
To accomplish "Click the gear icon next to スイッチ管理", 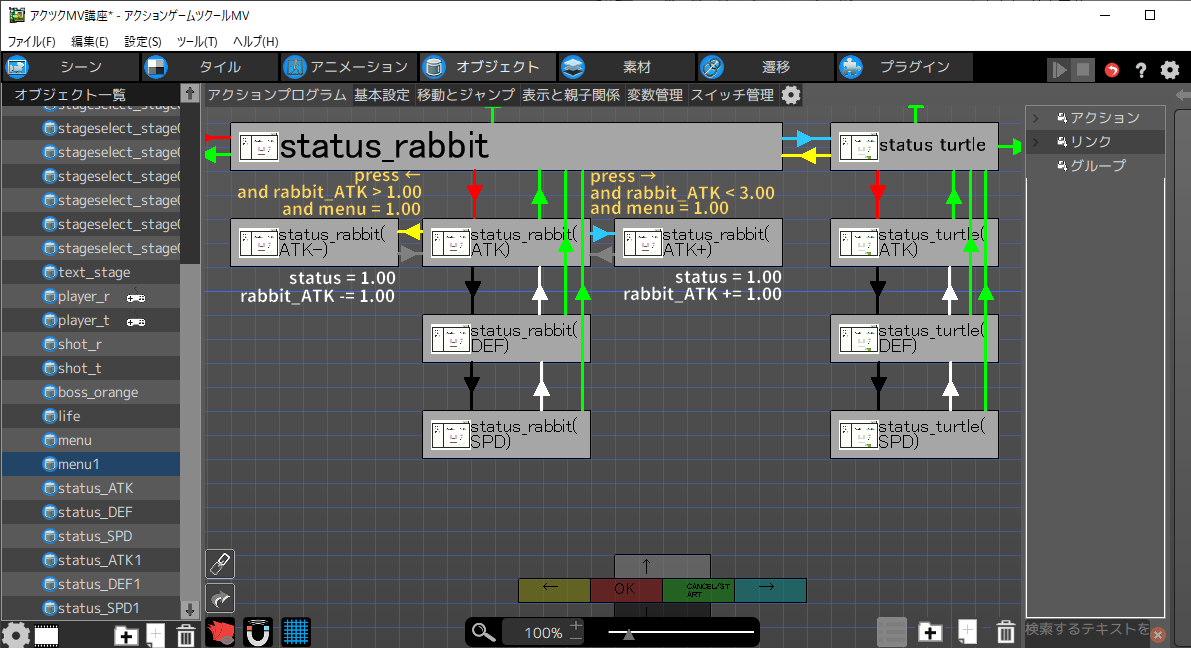I will tap(791, 95).
